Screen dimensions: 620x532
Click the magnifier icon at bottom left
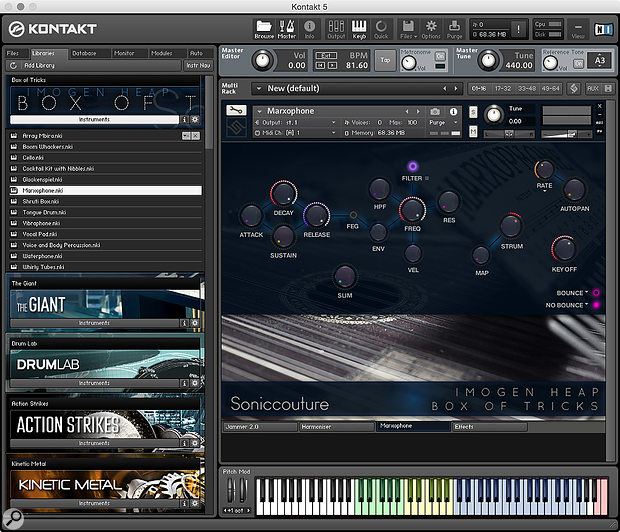pos(13,518)
